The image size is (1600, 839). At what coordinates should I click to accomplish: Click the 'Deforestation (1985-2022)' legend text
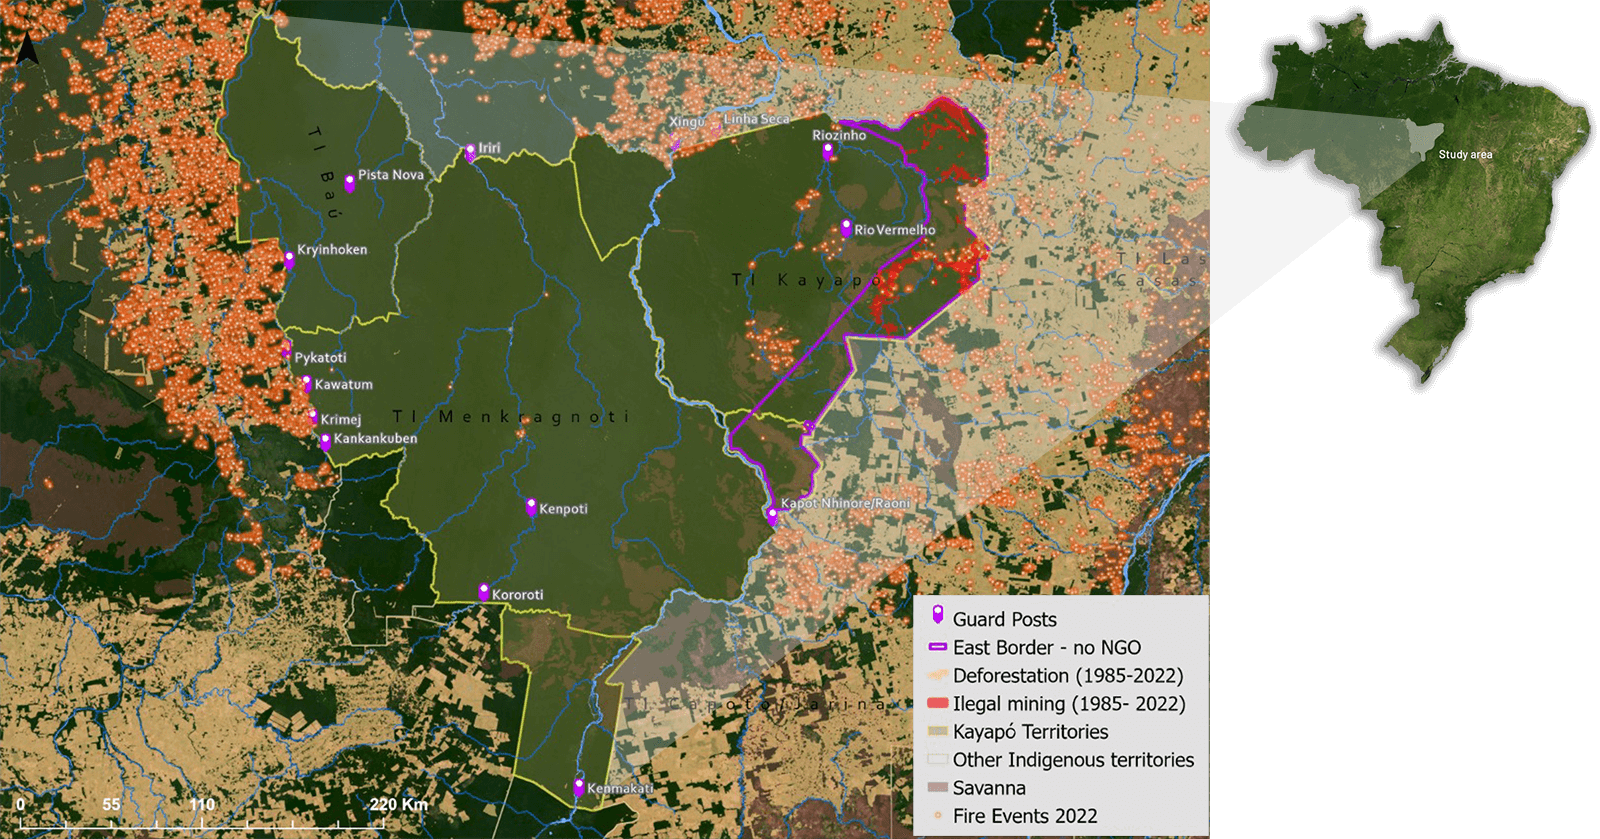(1068, 676)
